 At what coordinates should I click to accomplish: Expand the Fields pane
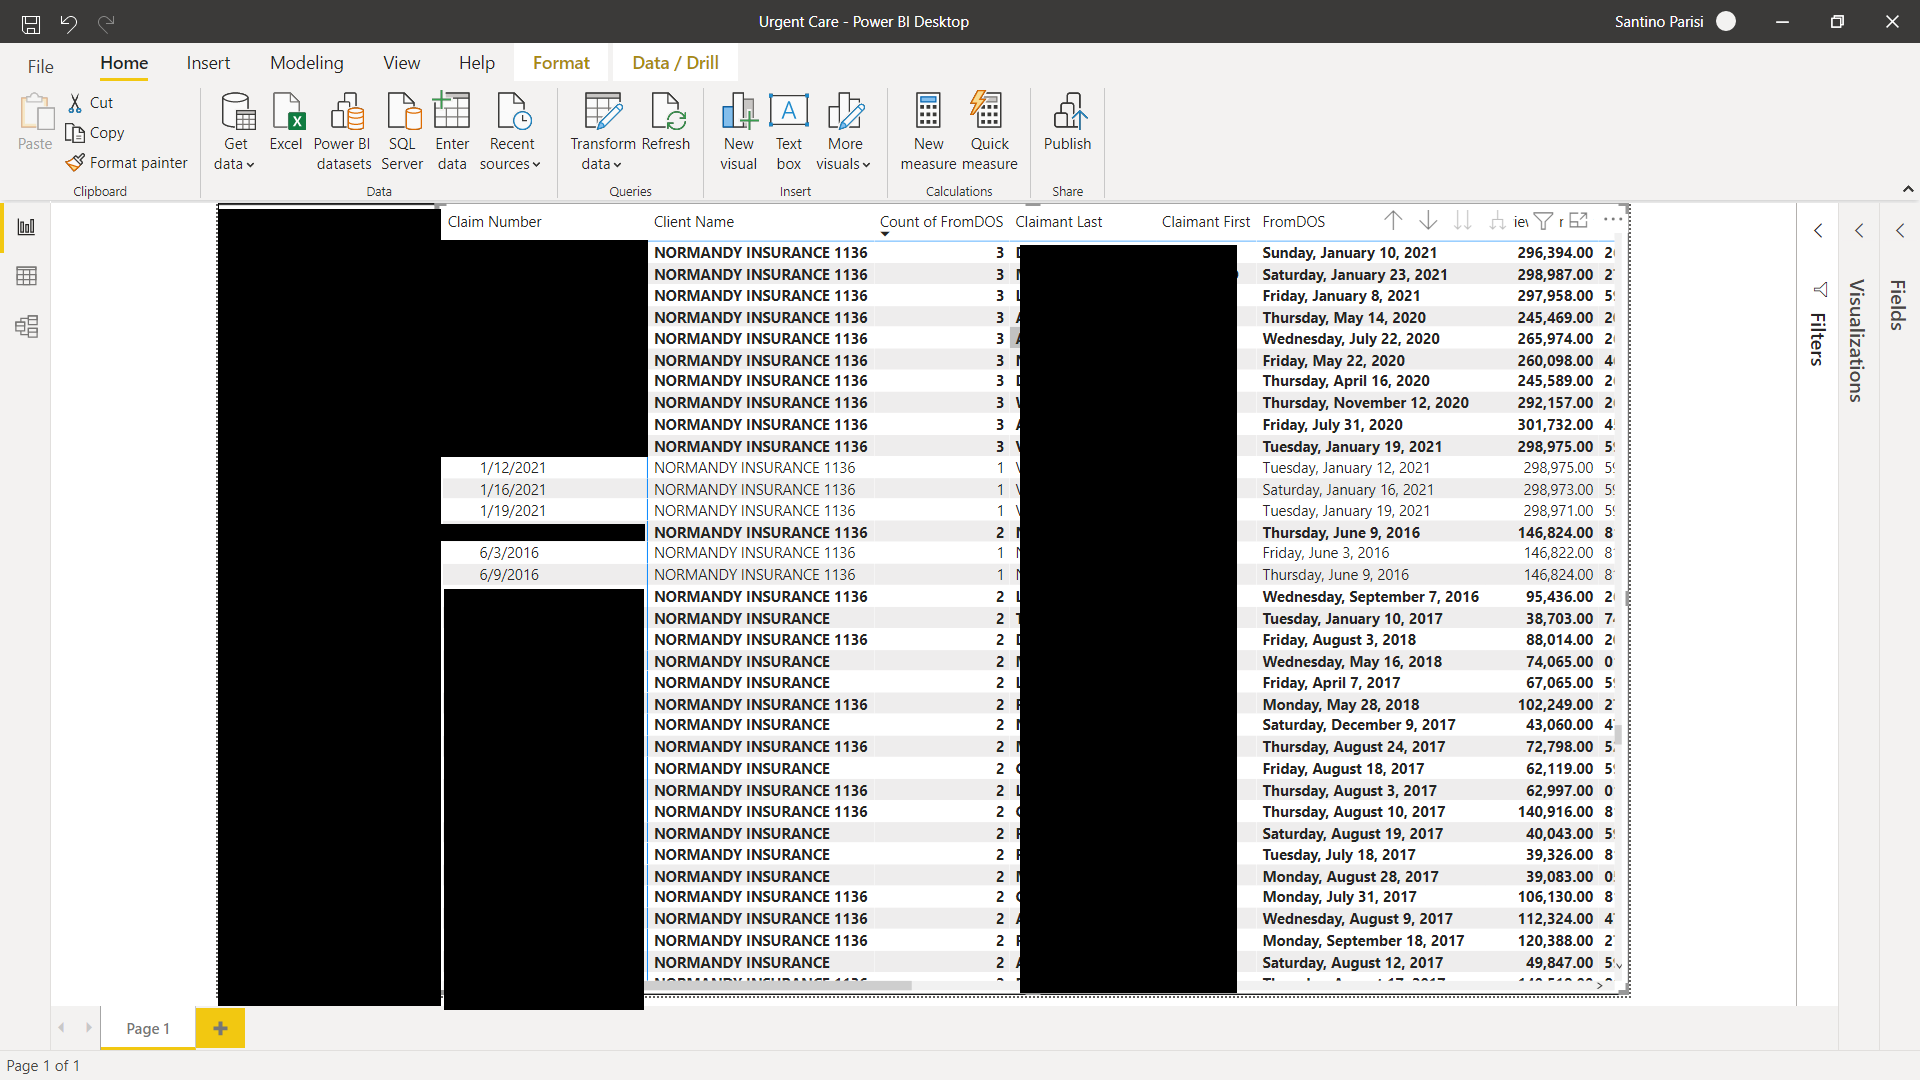[x=1900, y=231]
